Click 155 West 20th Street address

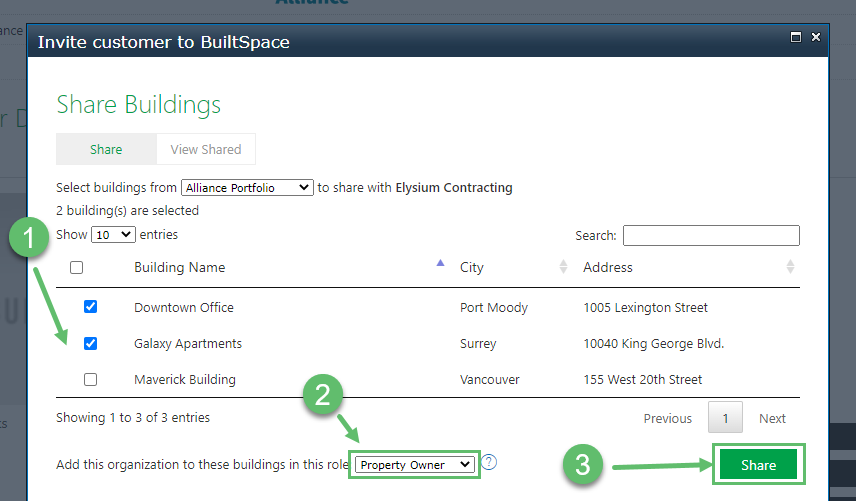click(x=643, y=380)
